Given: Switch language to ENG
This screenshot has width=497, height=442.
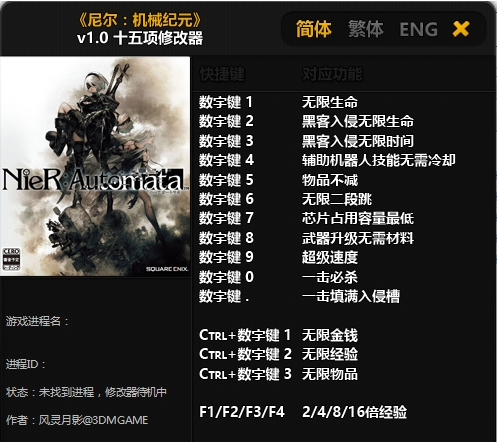Looking at the screenshot, I should pyautogui.click(x=419, y=29).
